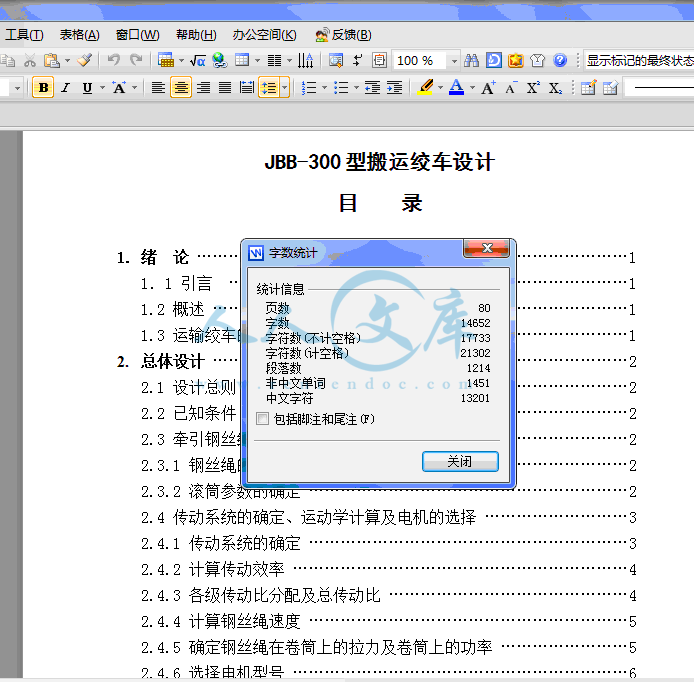Viewport: 694px width, 682px height.
Task: Open the 反馈(B) menu
Action: pyautogui.click(x=343, y=35)
